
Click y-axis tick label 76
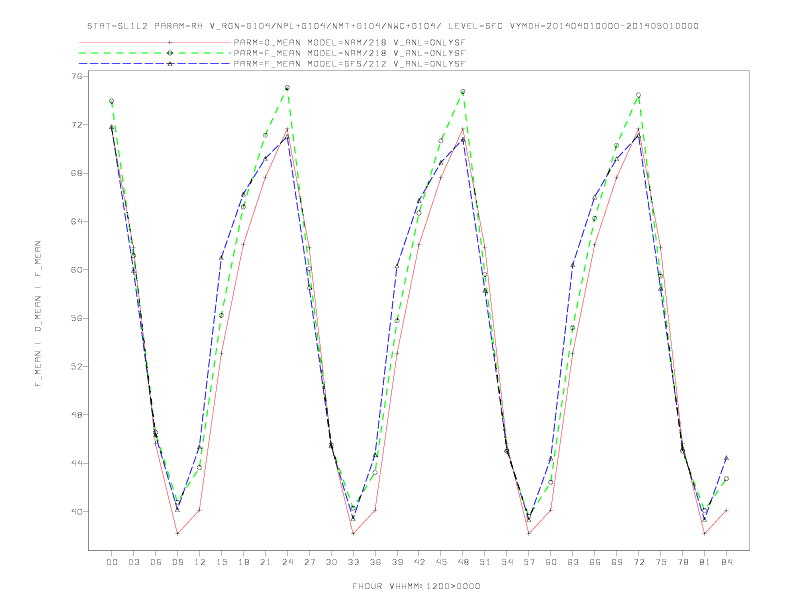click(76, 76)
